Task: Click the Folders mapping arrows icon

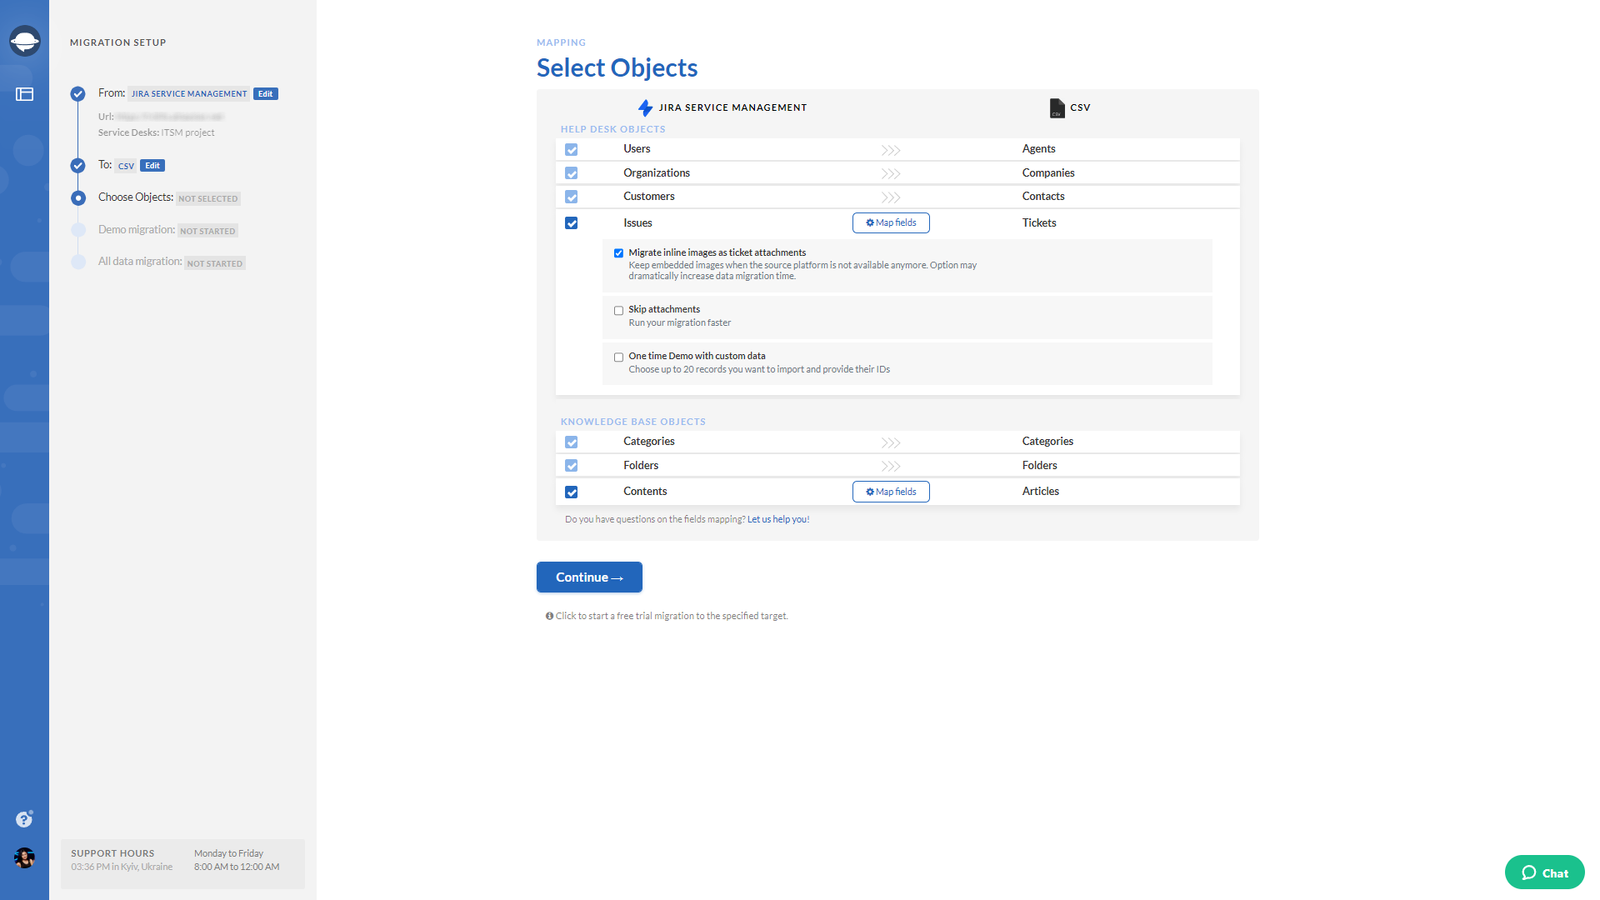Action: coord(891,467)
